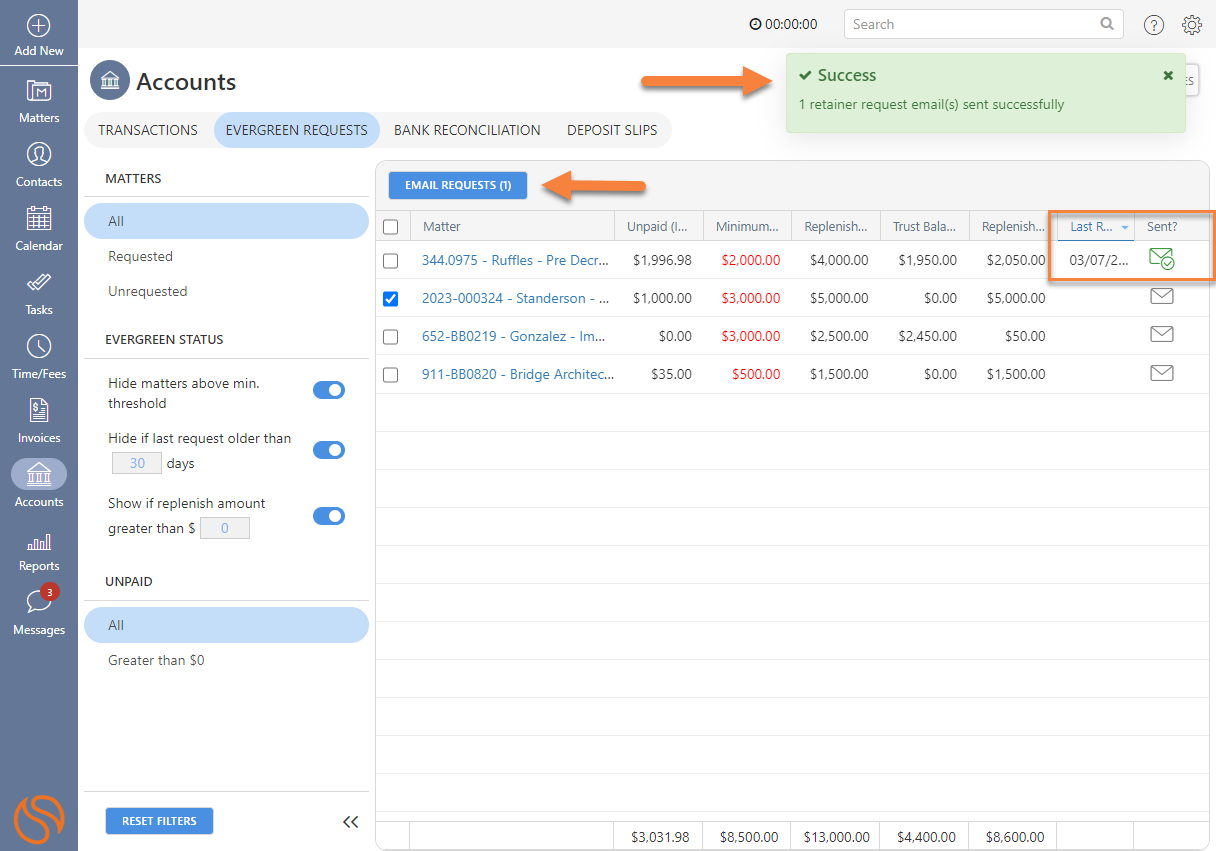Open the 911-BB0820 Bridge Architec matter link
The image size is (1216, 851).
517,374
